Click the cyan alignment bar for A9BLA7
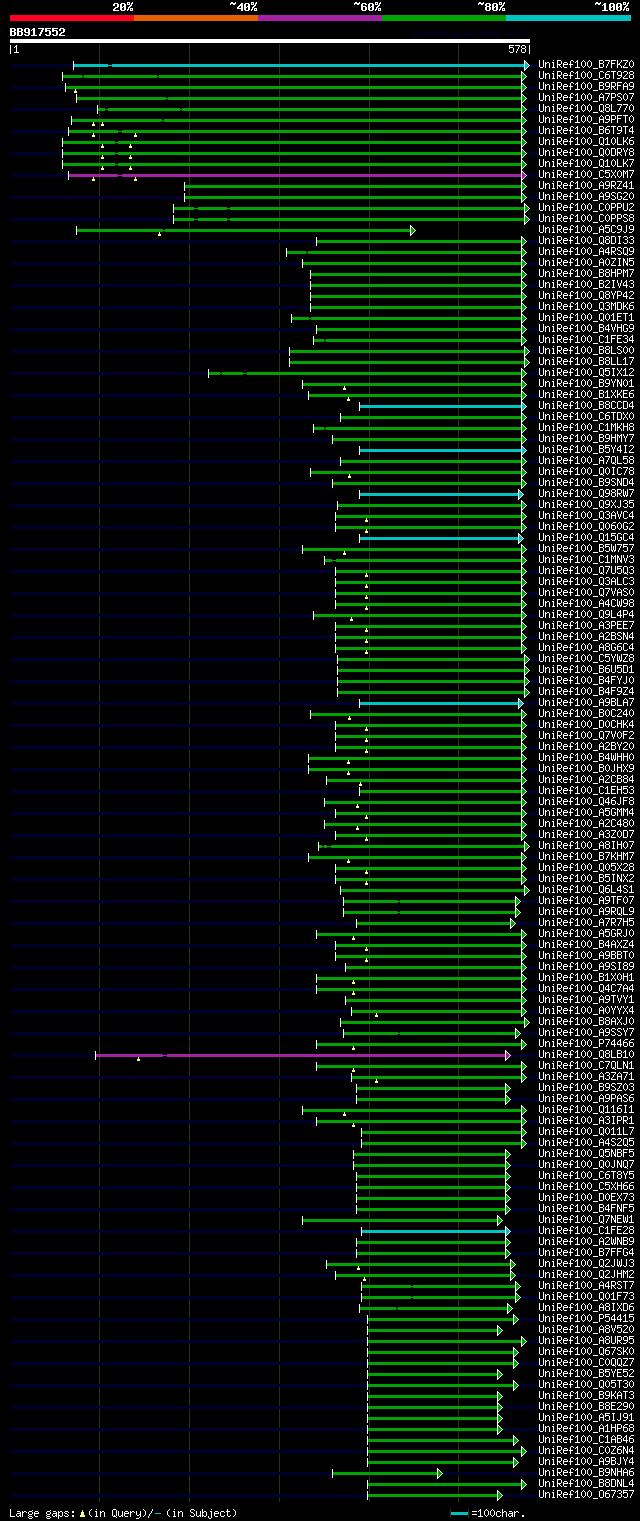640x1521 pixels. point(441,702)
